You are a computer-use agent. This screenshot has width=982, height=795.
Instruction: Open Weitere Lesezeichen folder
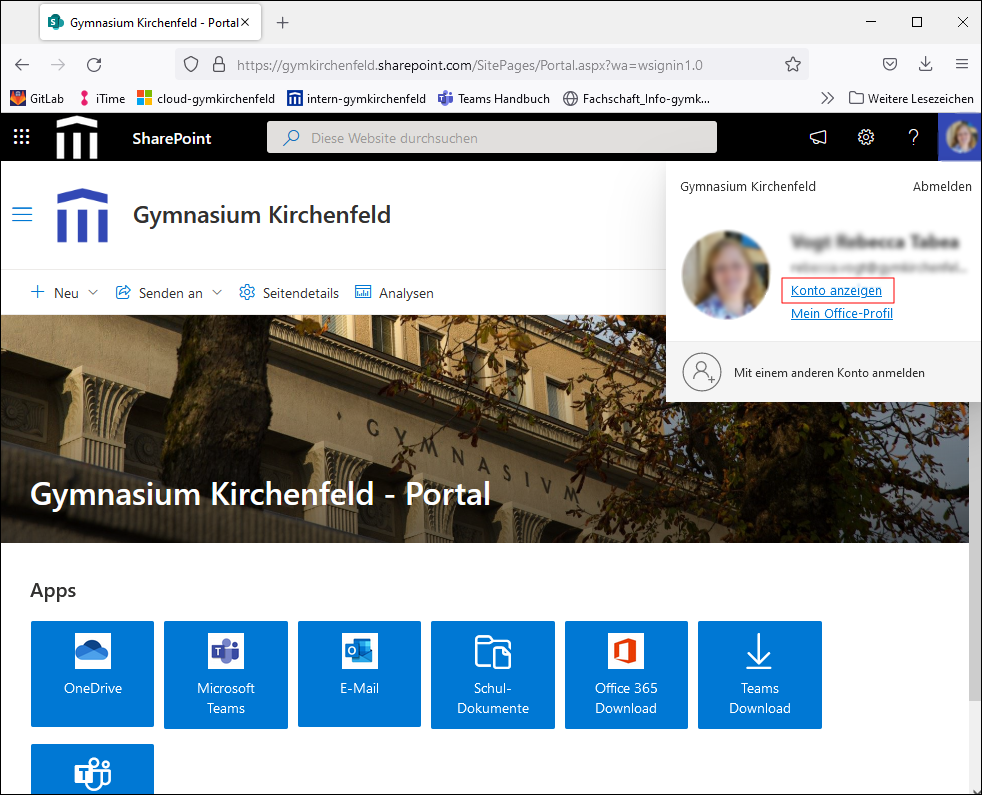(x=911, y=98)
